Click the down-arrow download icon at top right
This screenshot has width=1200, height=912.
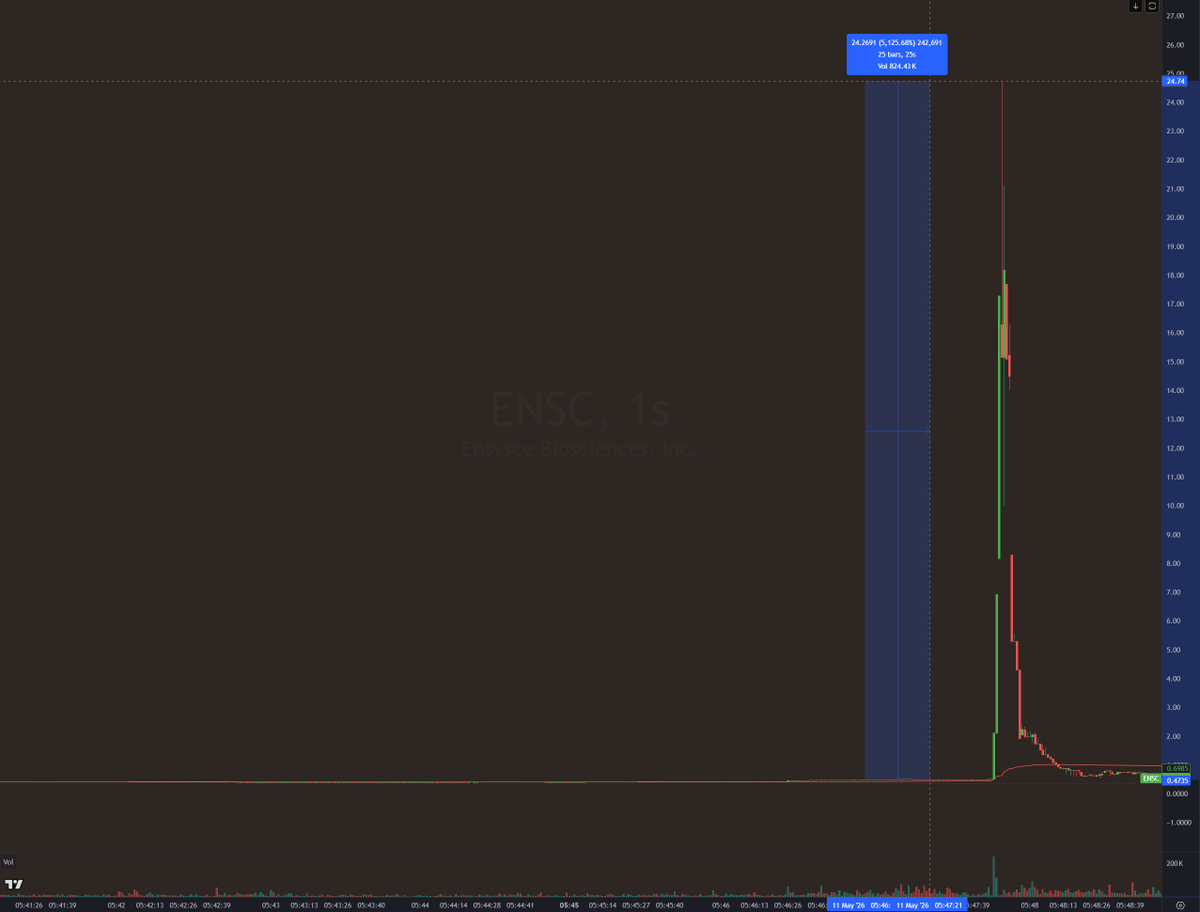coord(1135,6)
